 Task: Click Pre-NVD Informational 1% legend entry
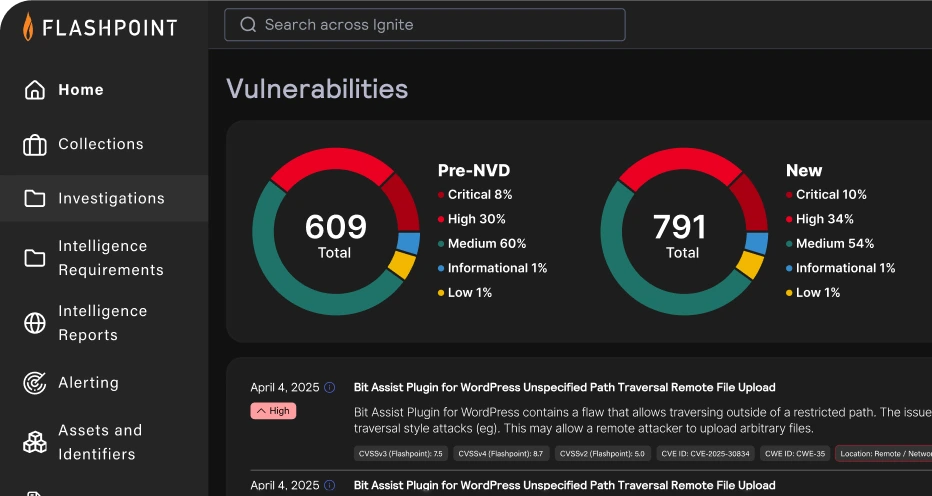[492, 268]
